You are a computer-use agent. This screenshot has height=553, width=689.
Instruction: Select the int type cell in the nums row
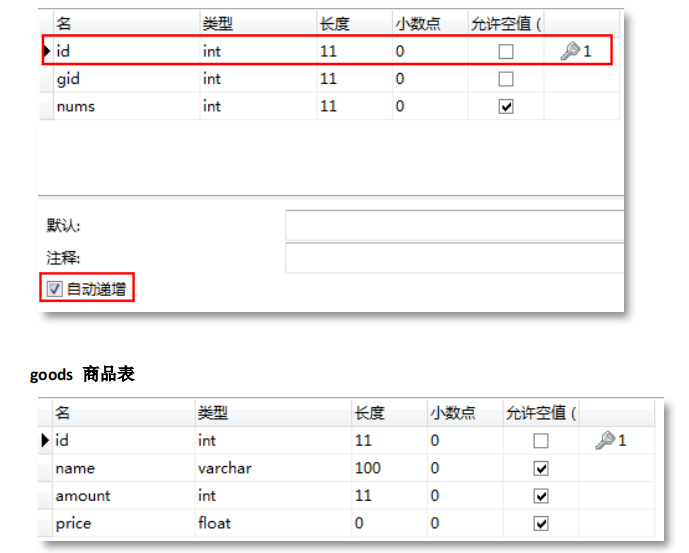click(x=258, y=106)
